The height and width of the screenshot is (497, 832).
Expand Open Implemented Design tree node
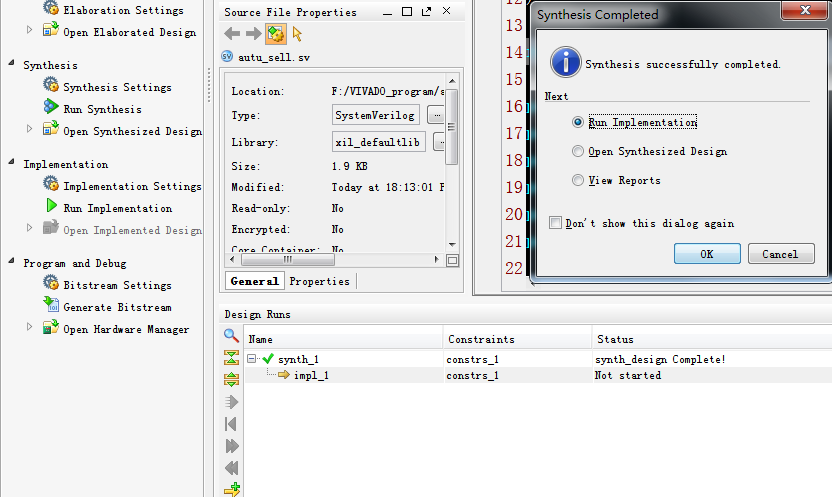tap(30, 228)
